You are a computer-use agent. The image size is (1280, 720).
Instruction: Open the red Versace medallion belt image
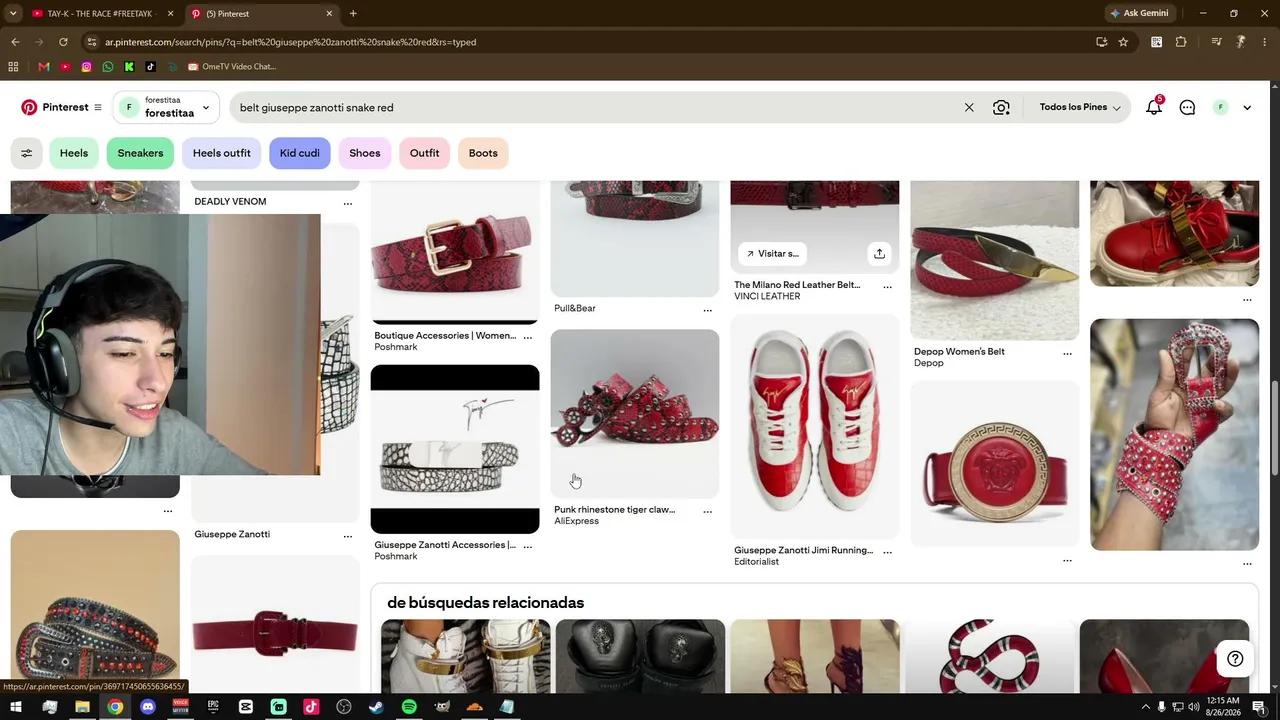[x=995, y=464]
